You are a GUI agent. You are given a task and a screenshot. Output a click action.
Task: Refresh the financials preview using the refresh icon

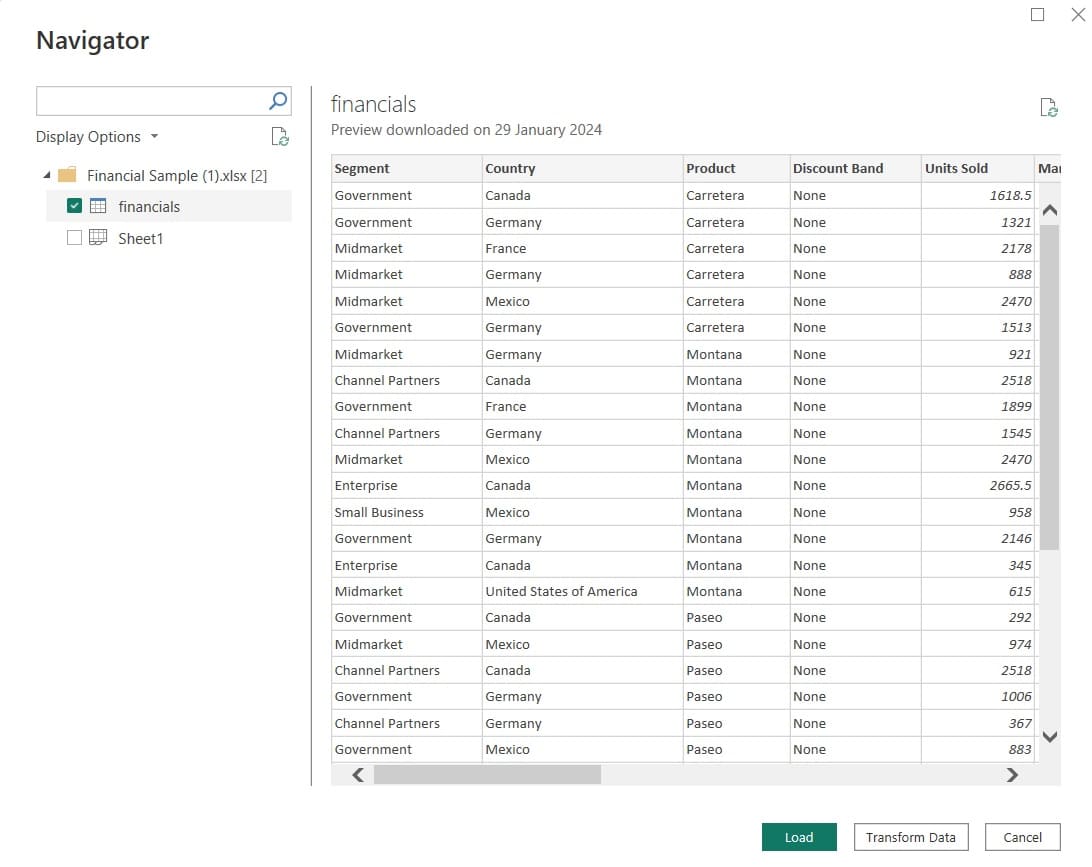pos(1048,106)
